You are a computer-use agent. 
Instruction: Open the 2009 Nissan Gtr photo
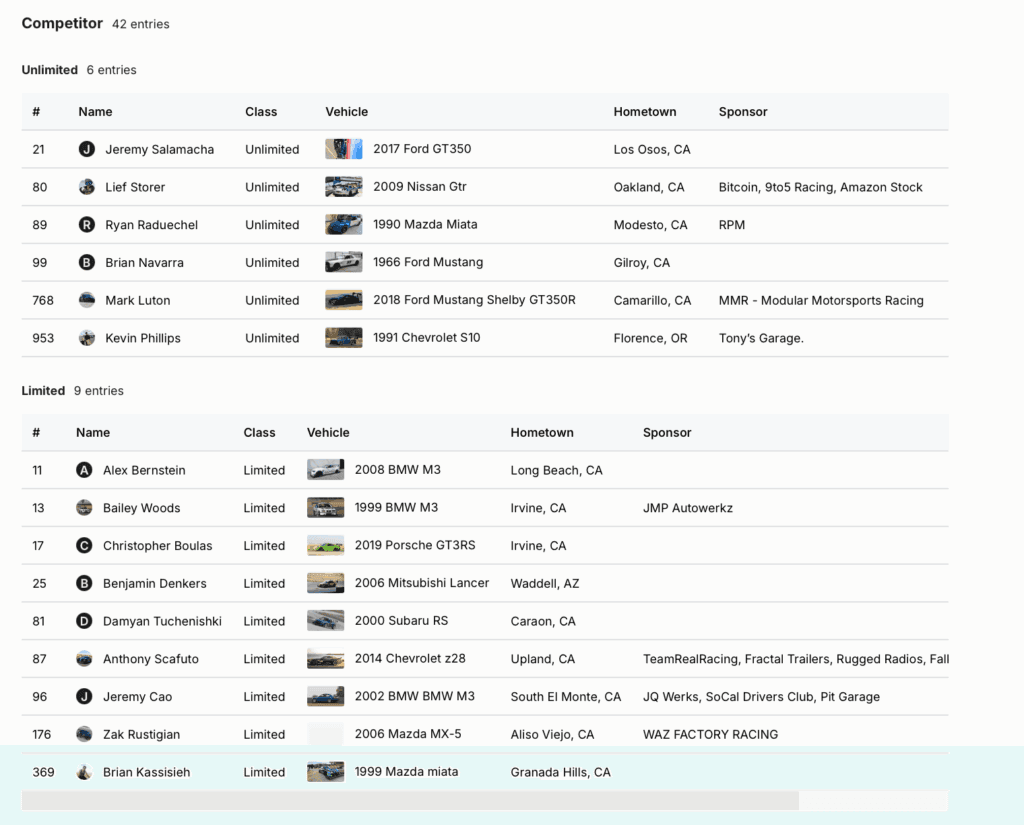pos(343,187)
